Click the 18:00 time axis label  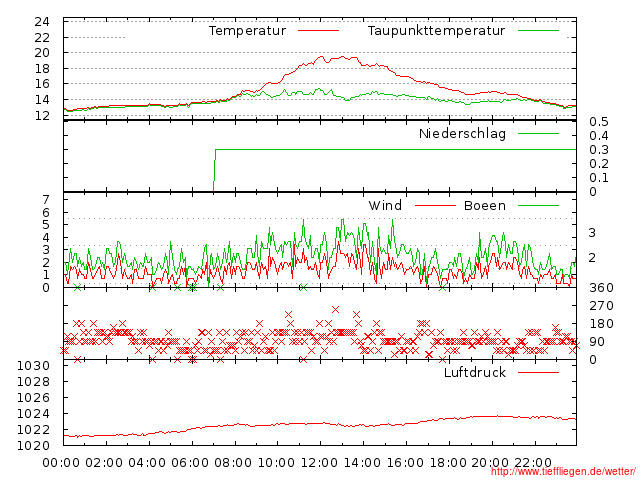point(448,463)
